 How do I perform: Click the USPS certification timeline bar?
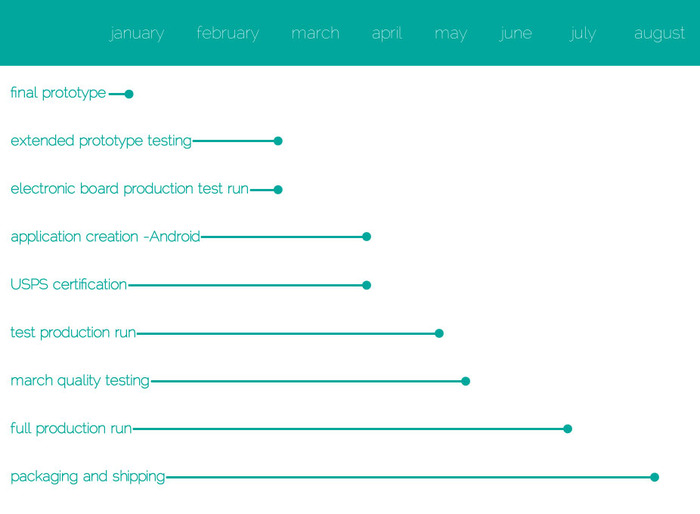click(x=246, y=285)
